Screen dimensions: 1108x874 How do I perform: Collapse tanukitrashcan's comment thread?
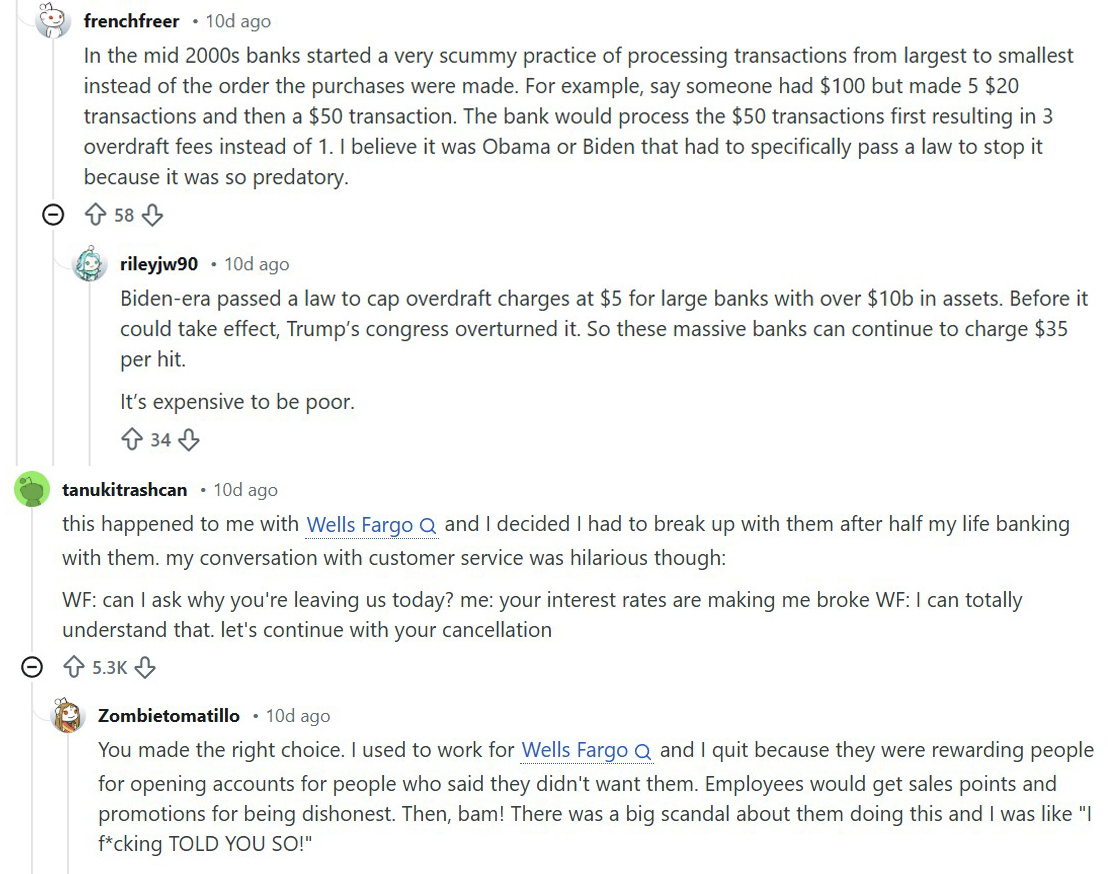[x=32, y=667]
